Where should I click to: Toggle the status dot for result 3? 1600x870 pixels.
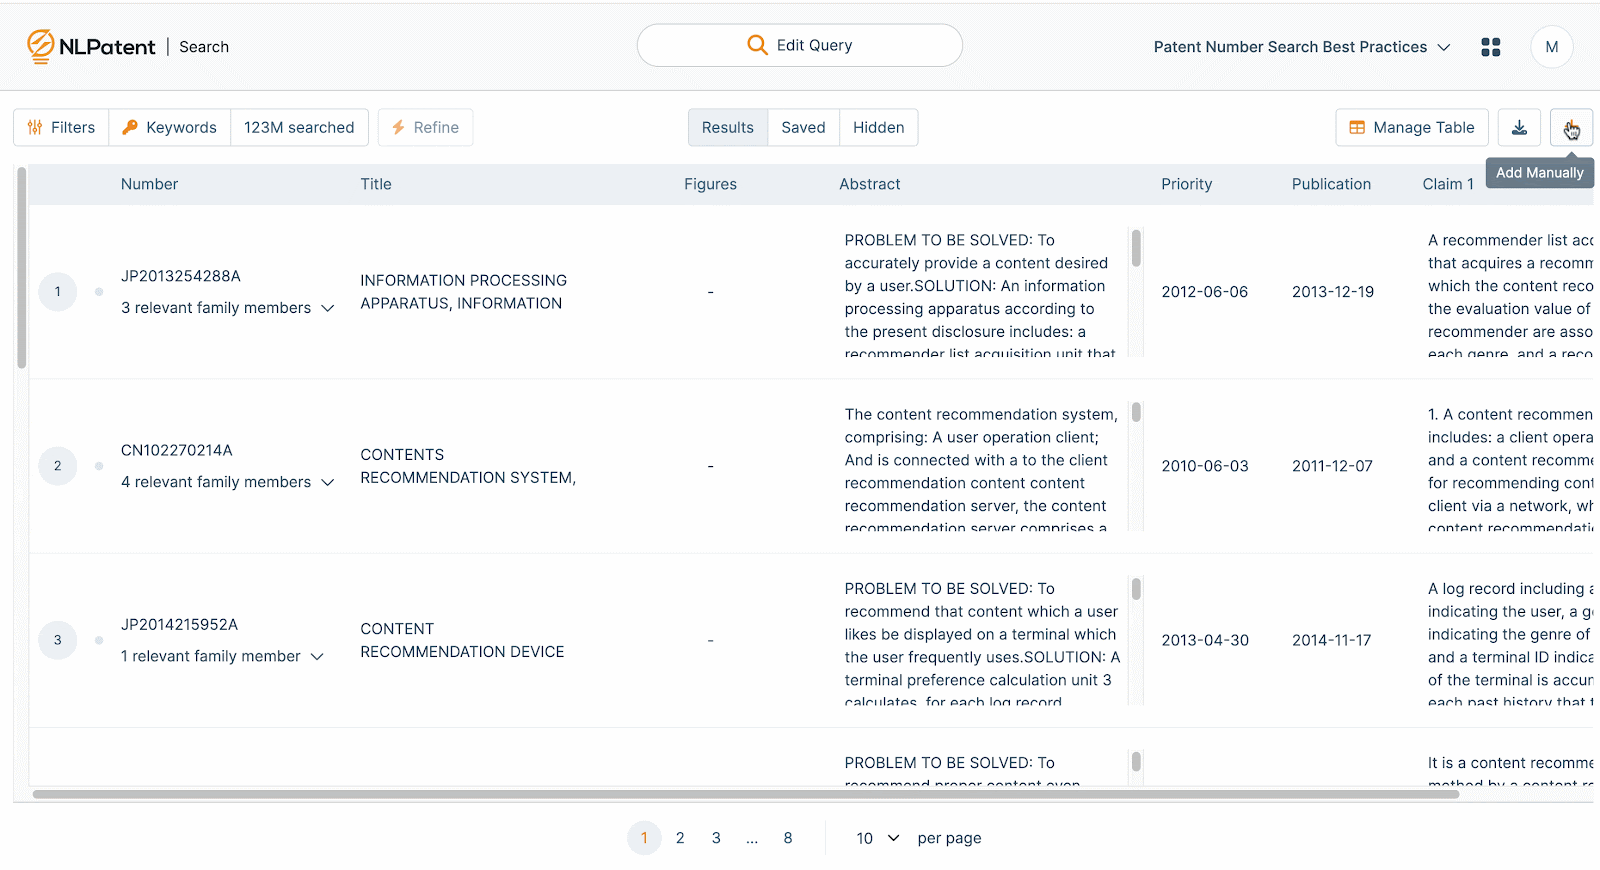pyautogui.click(x=99, y=640)
